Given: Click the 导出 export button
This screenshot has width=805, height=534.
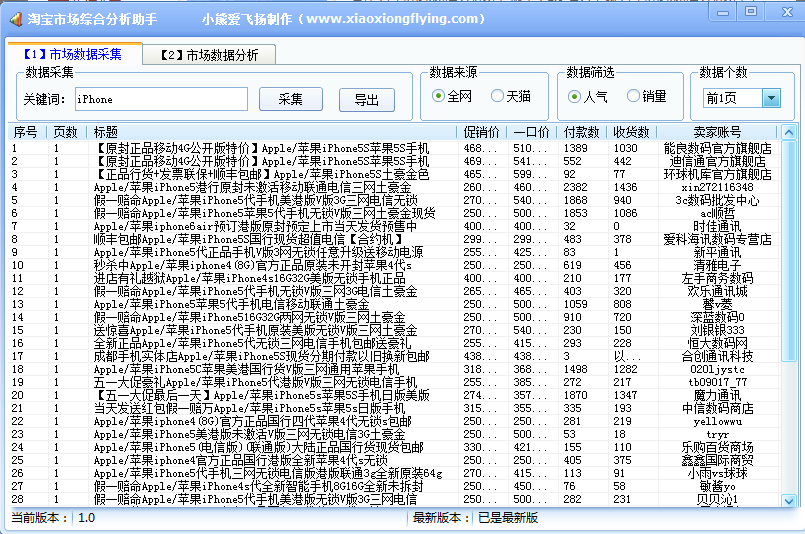Looking at the screenshot, I should coord(367,100).
